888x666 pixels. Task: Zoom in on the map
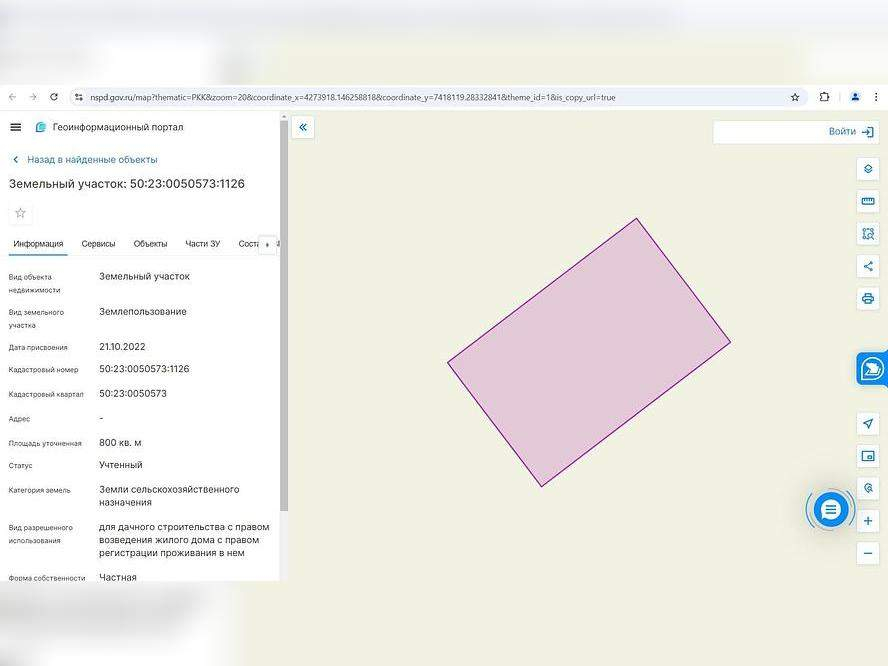(867, 521)
